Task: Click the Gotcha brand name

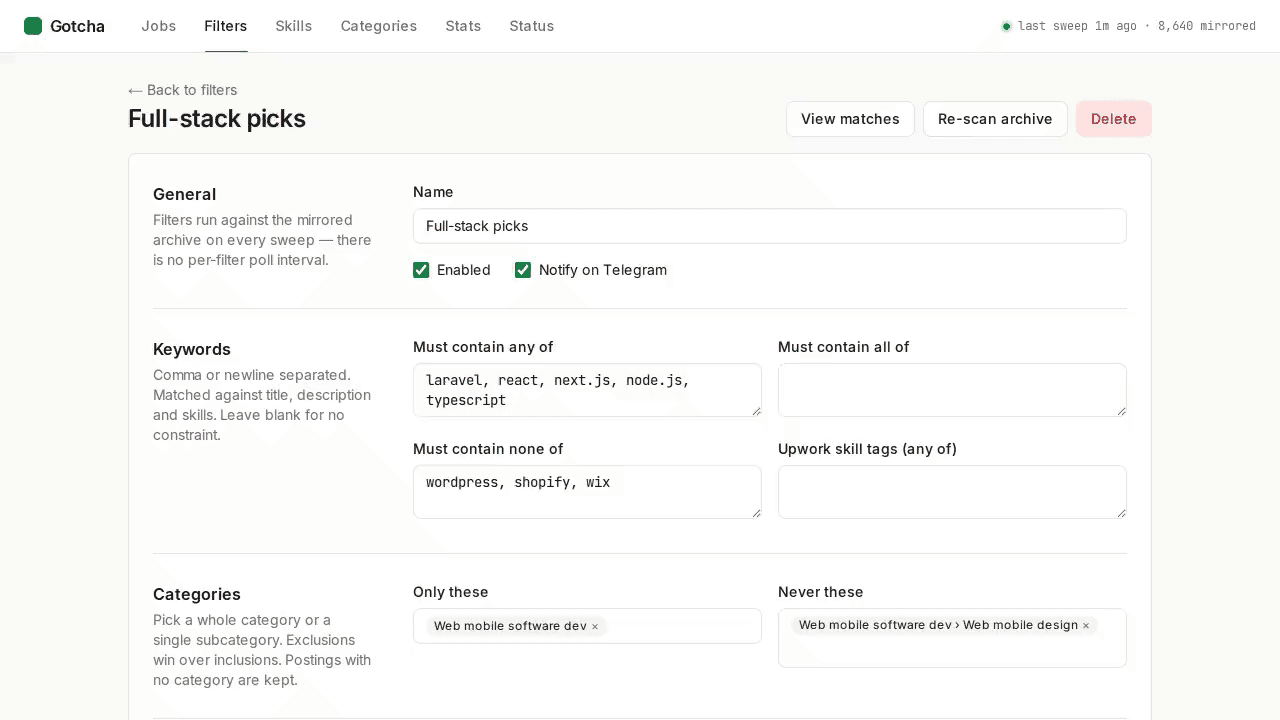Action: (77, 26)
